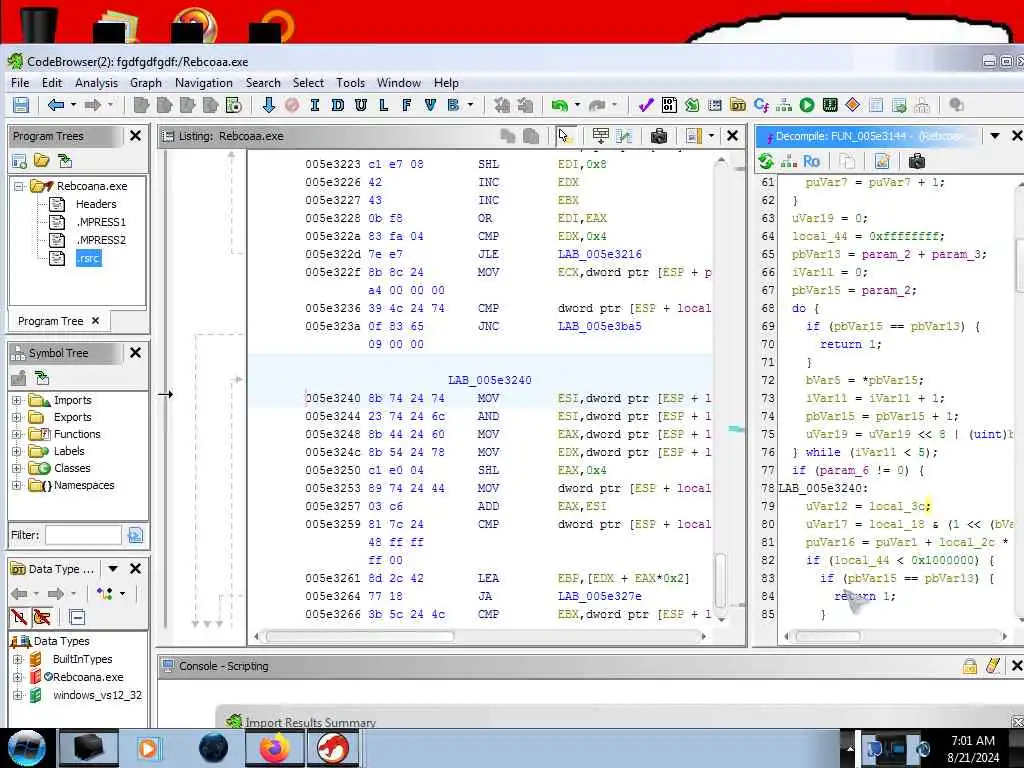Select the Program Tree tab
This screenshot has height=768, width=1024.
pos(51,321)
